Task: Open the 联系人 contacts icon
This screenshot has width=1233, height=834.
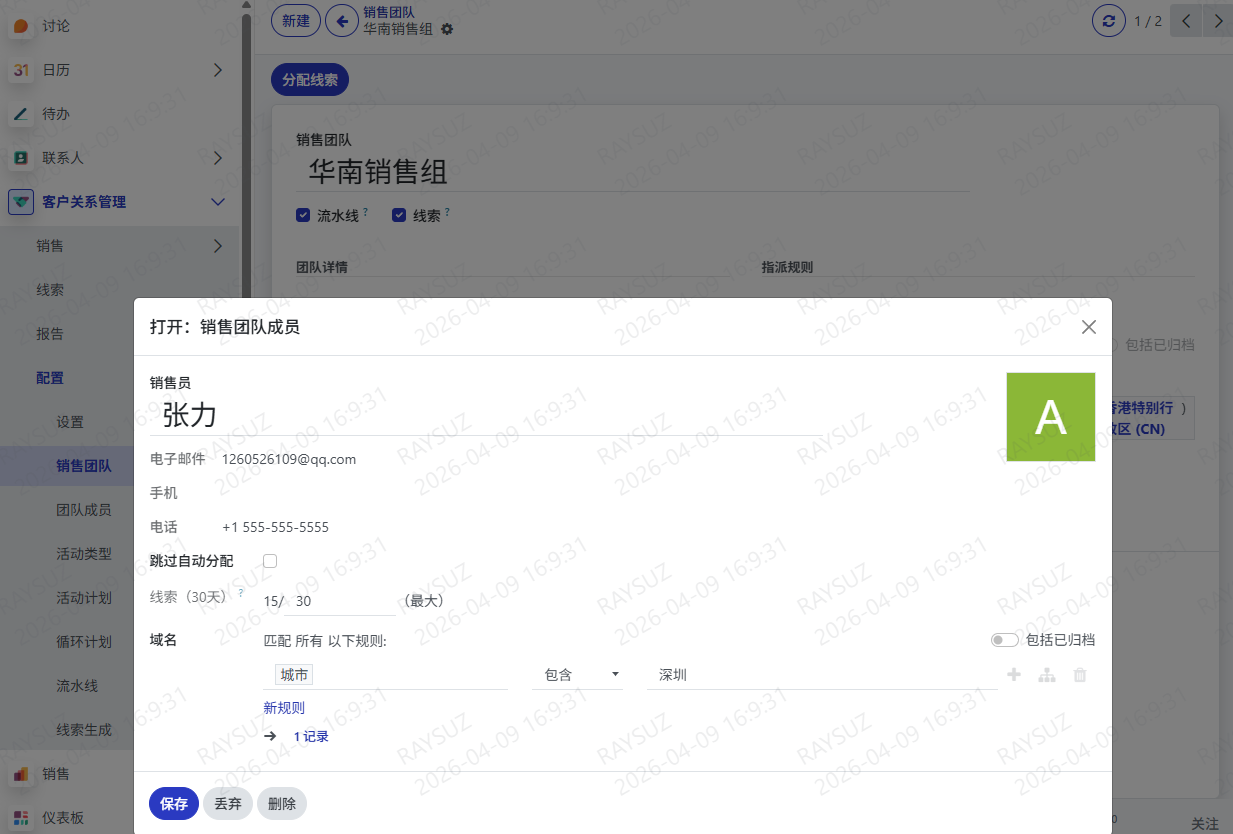Action: pyautogui.click(x=21, y=158)
